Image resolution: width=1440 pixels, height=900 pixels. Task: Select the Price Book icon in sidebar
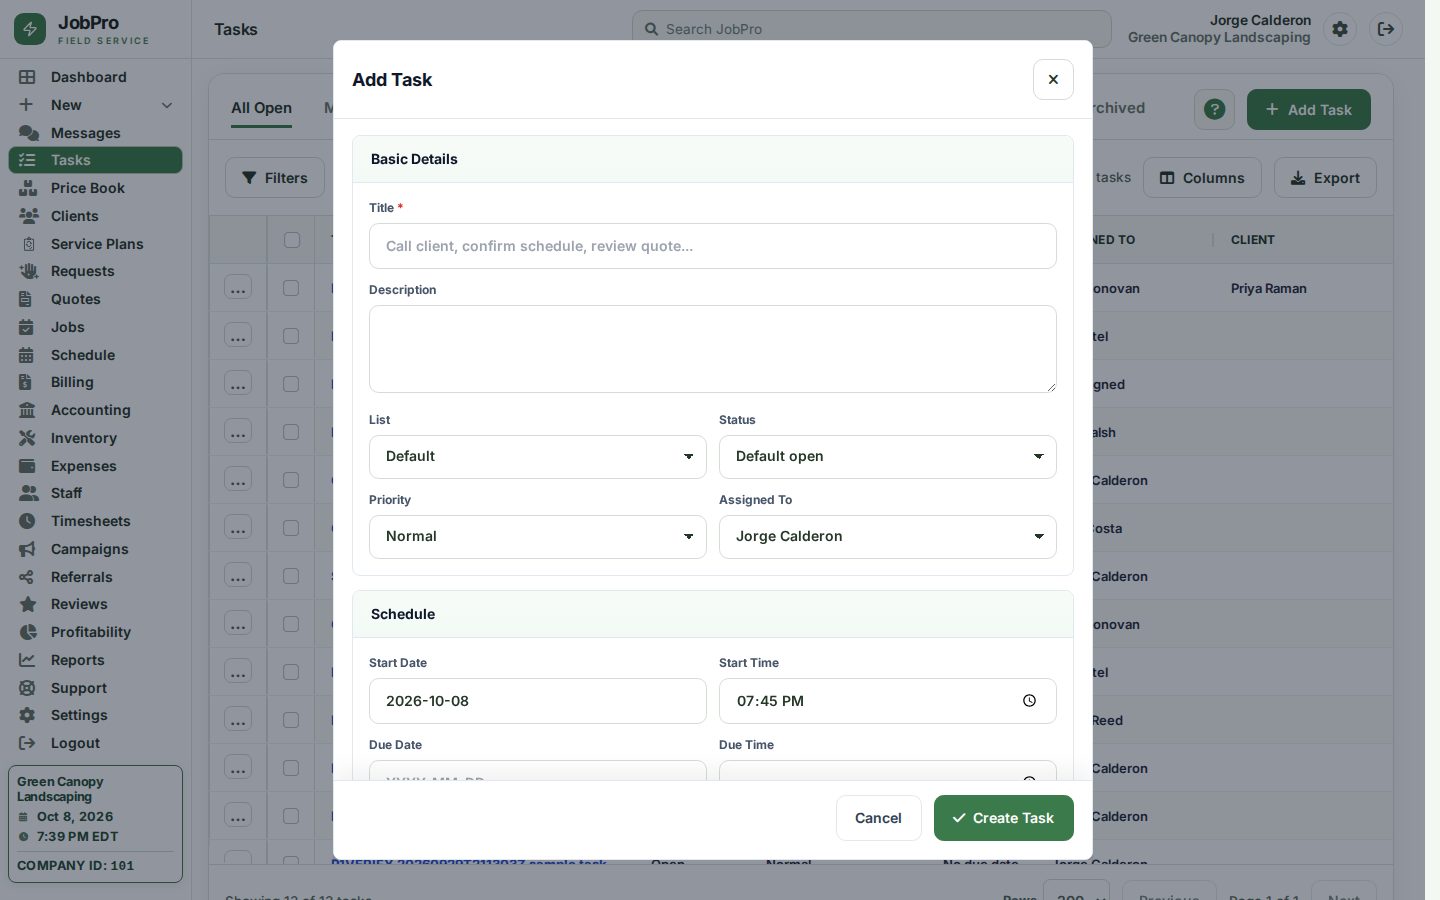tap(28, 188)
